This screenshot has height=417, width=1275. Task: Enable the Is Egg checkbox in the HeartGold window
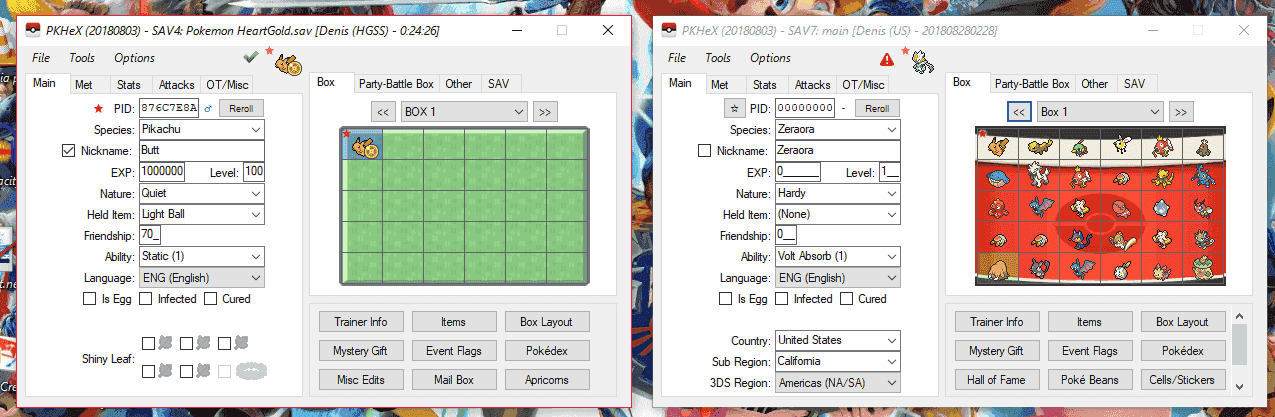(90, 299)
